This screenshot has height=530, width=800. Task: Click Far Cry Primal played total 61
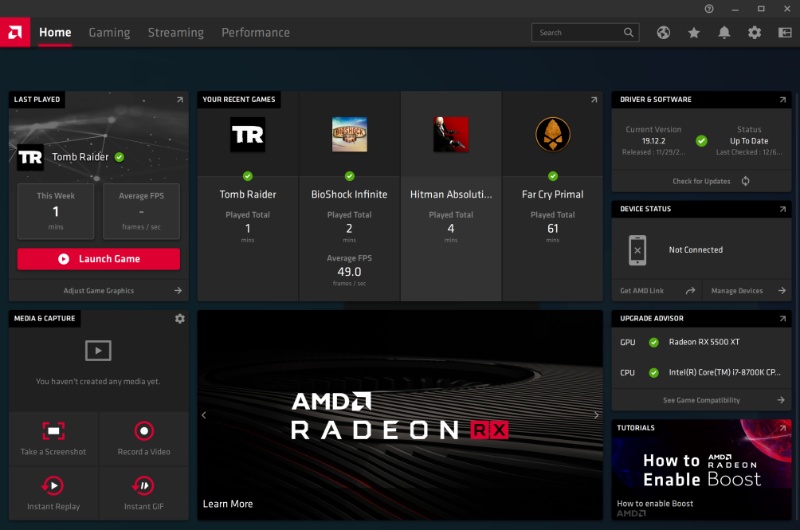click(x=553, y=229)
